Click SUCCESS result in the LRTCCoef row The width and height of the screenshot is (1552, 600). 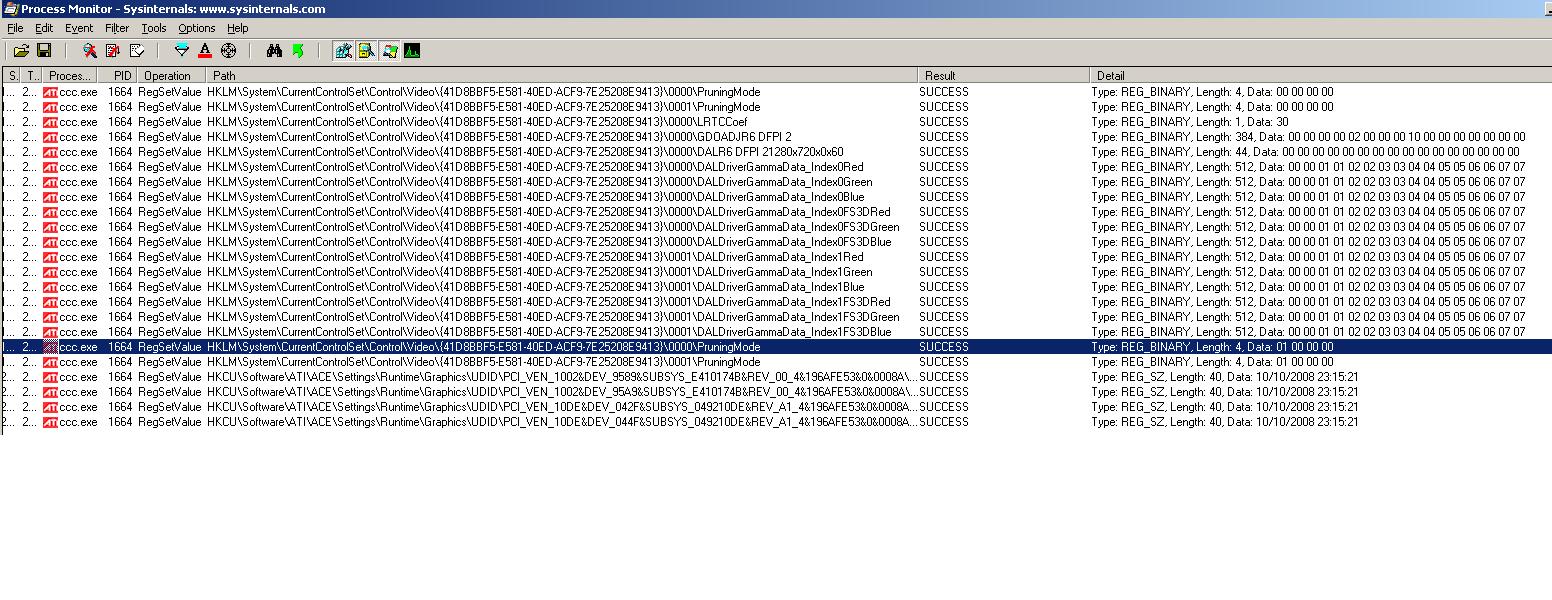point(944,122)
